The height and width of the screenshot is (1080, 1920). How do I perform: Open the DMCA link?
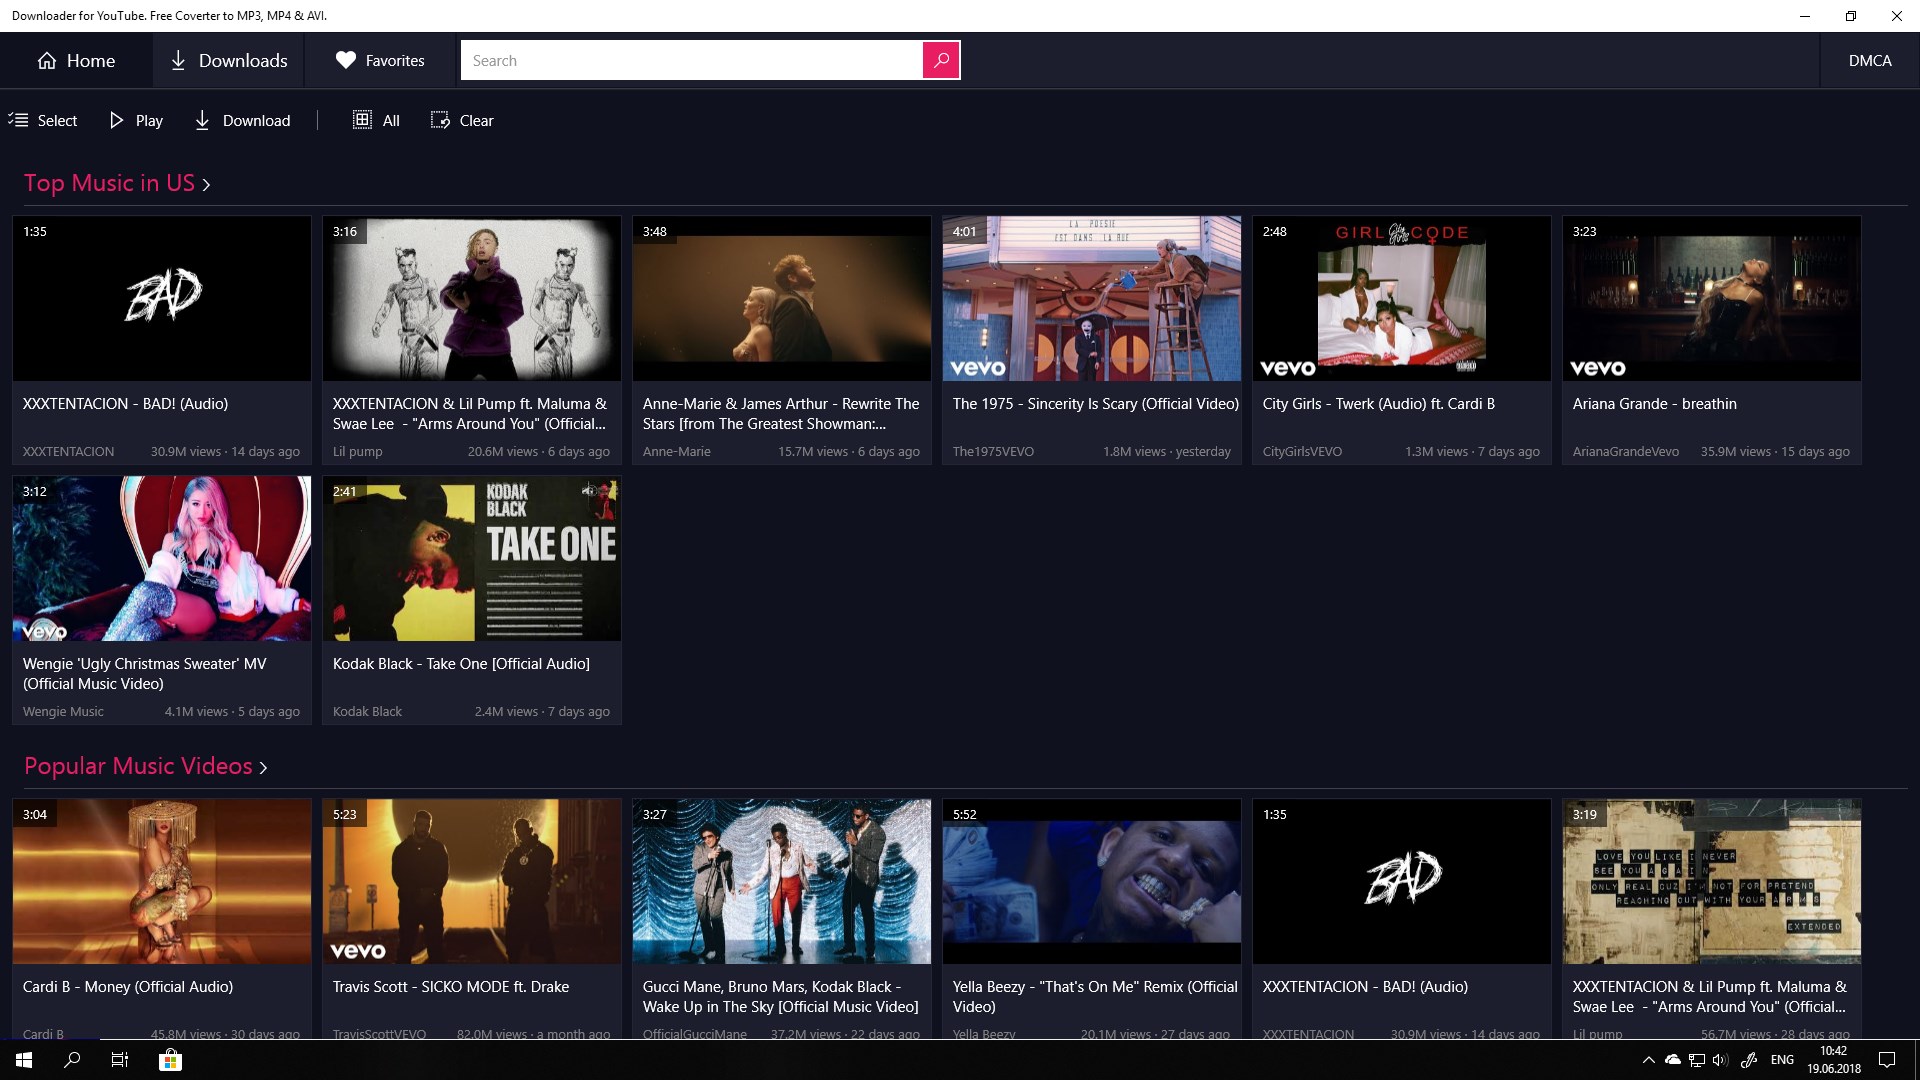point(1869,60)
